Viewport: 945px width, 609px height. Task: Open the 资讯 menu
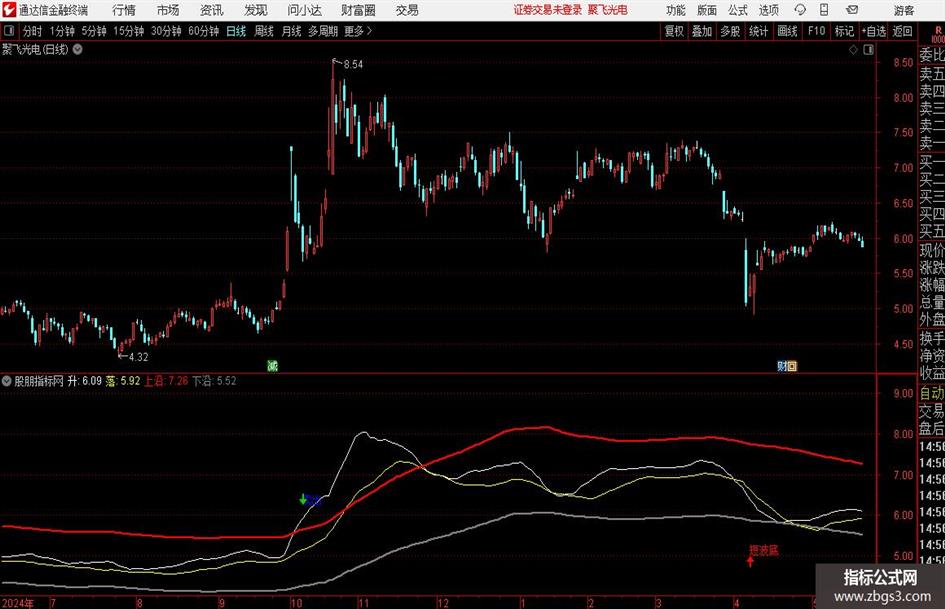click(x=212, y=10)
